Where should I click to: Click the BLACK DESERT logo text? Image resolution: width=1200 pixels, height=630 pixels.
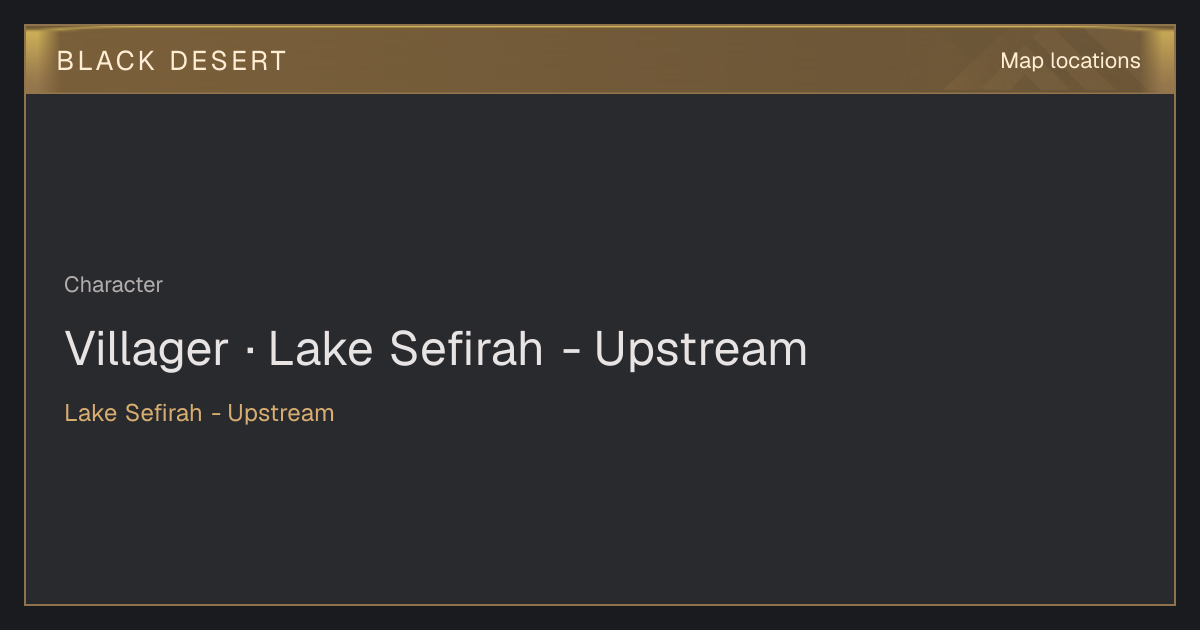tap(172, 61)
